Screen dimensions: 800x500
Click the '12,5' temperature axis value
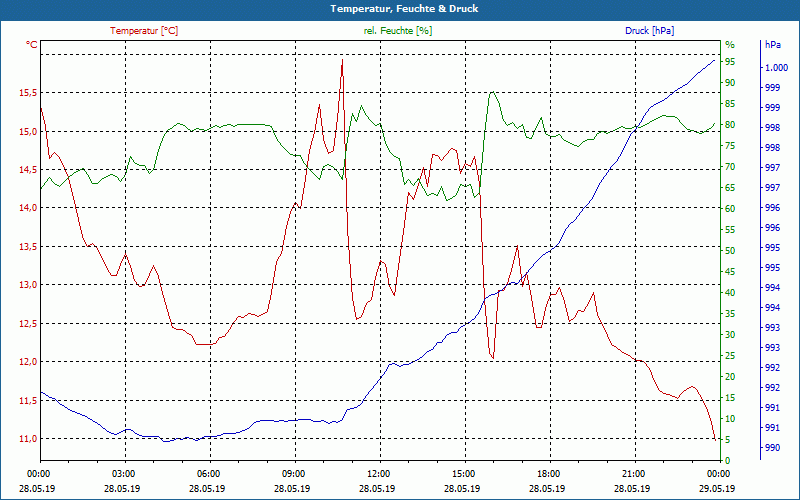point(28,323)
